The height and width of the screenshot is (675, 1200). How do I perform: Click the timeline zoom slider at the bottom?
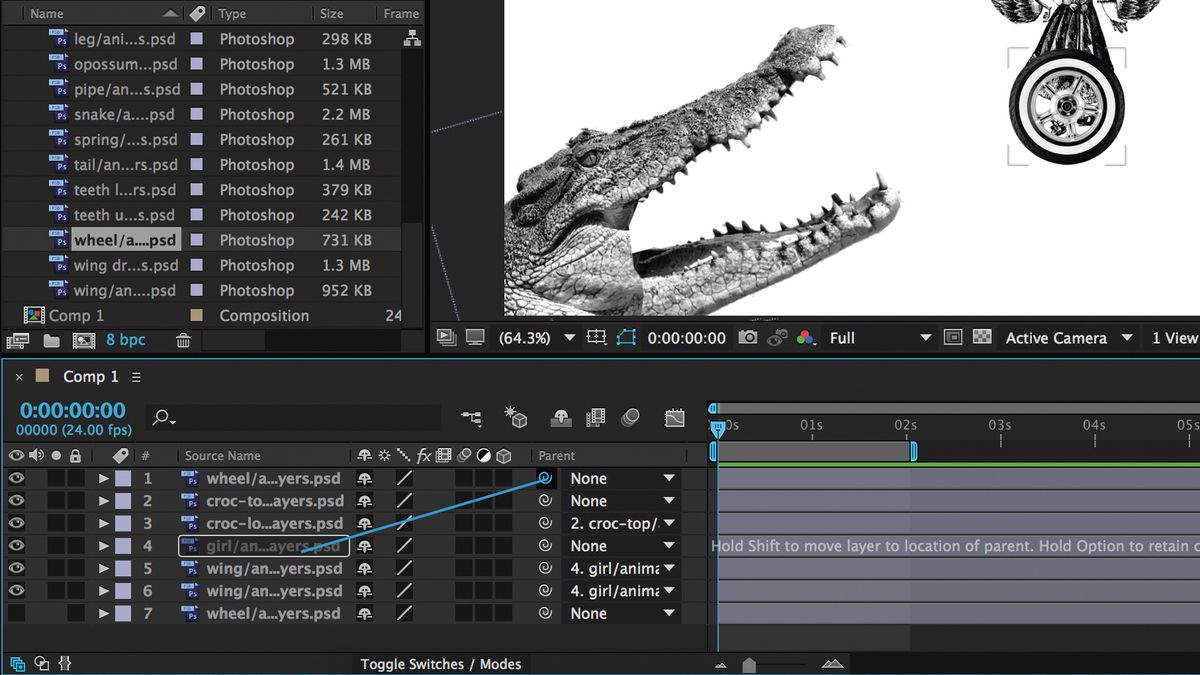[x=750, y=662]
